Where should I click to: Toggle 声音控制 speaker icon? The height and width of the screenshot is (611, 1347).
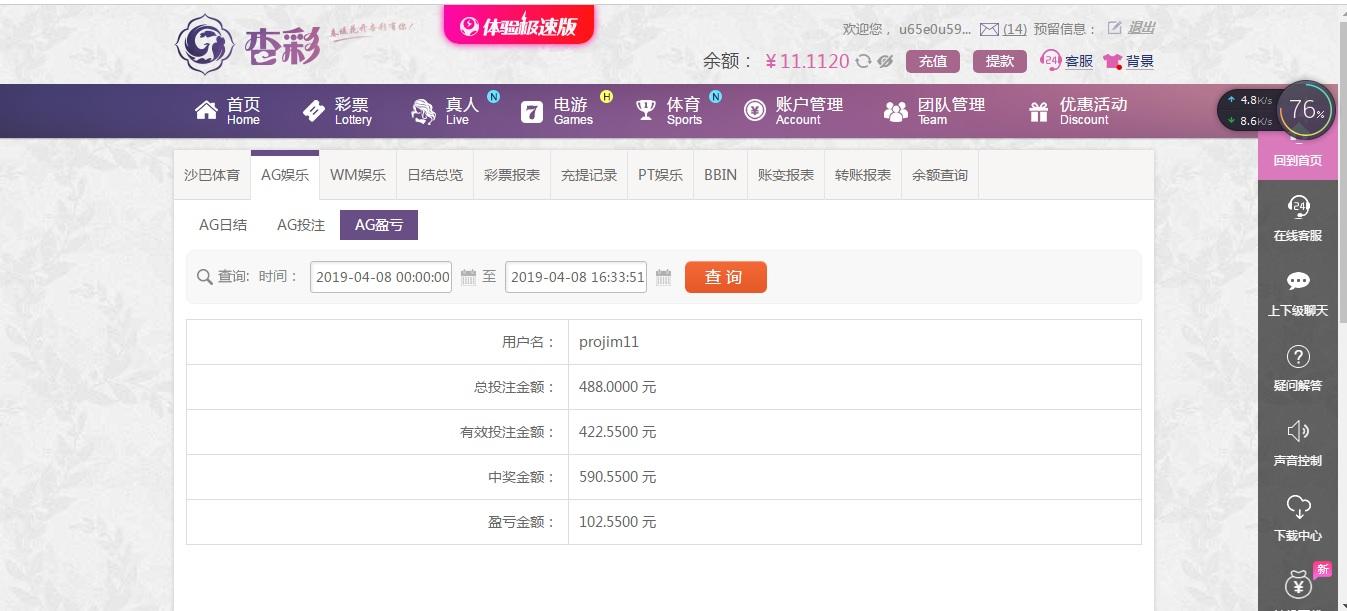click(1298, 431)
